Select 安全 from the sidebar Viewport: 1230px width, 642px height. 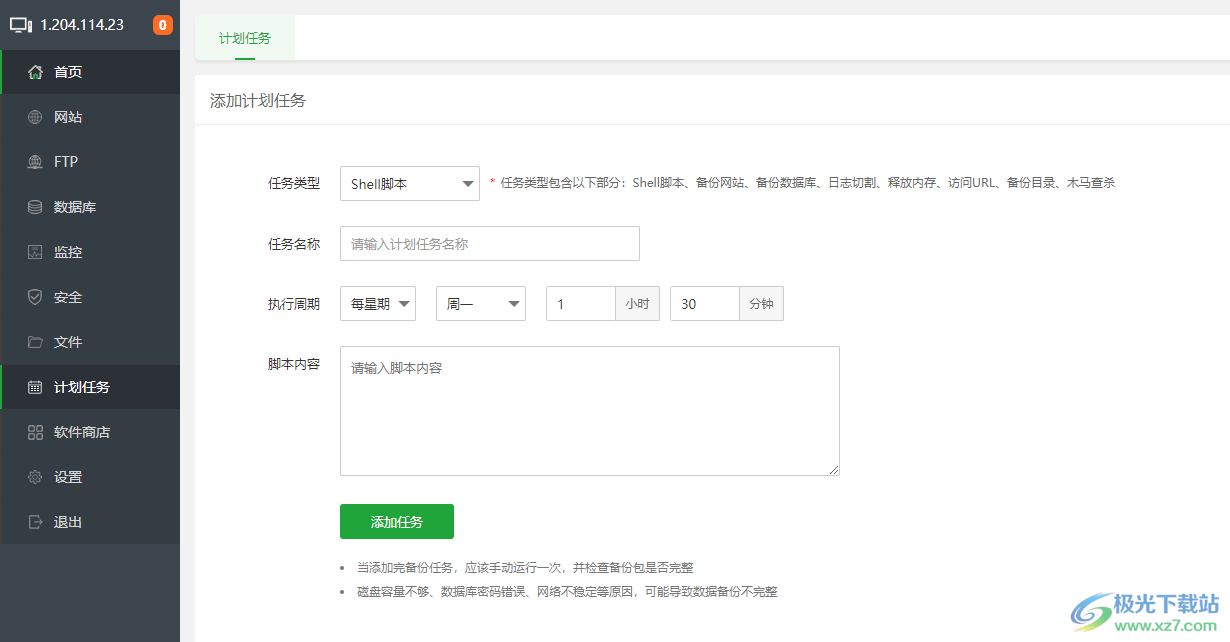[x=90, y=297]
